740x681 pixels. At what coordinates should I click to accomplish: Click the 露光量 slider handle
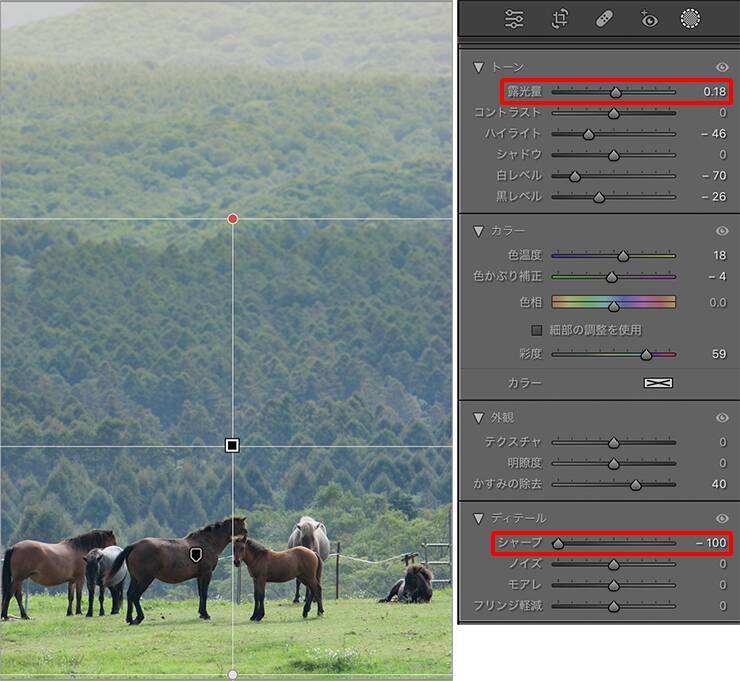[x=616, y=92]
